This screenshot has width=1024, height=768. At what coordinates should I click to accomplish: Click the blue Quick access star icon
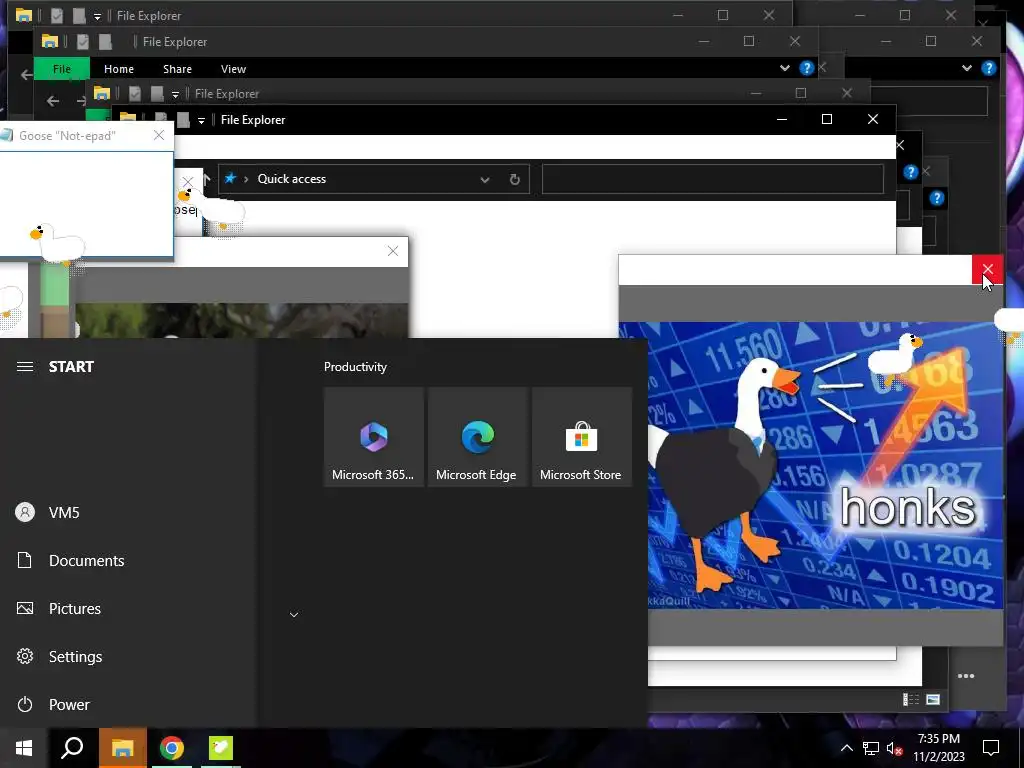pyautogui.click(x=230, y=178)
